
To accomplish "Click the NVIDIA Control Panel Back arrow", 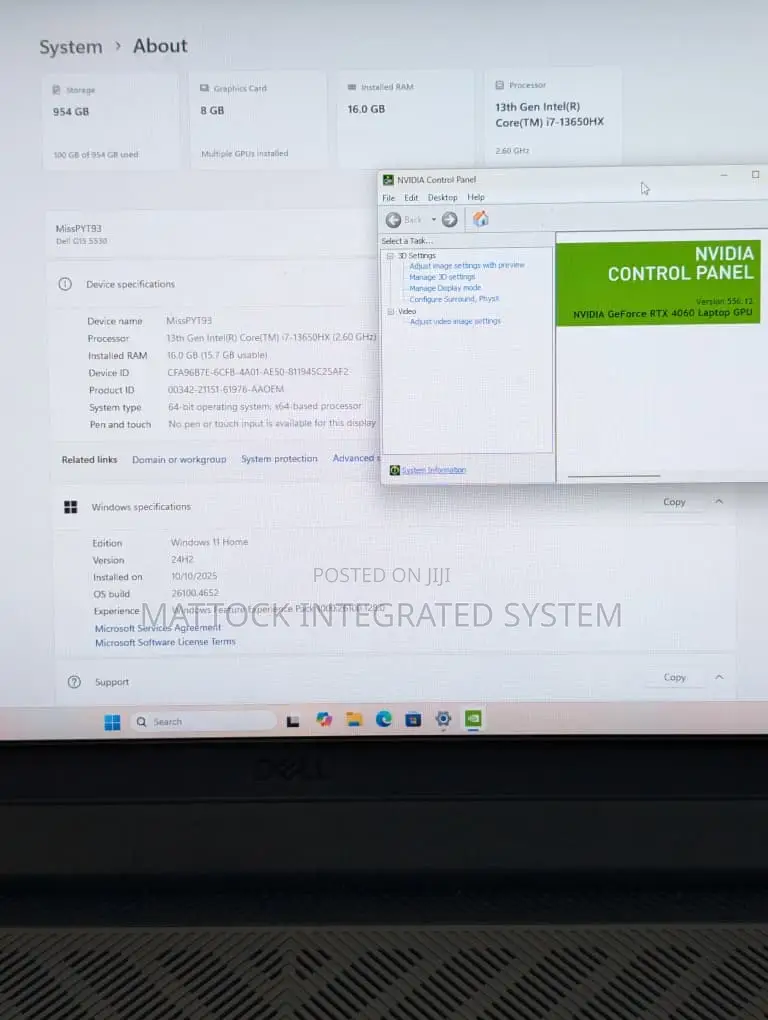I will pyautogui.click(x=393, y=220).
